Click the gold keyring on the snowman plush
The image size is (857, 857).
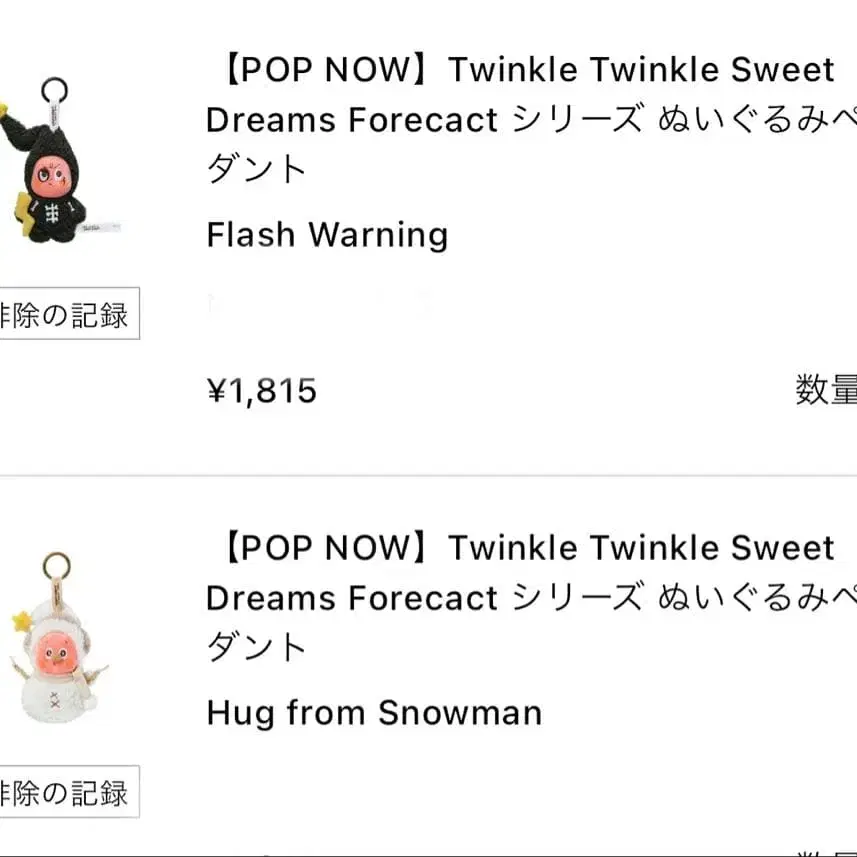point(55,566)
